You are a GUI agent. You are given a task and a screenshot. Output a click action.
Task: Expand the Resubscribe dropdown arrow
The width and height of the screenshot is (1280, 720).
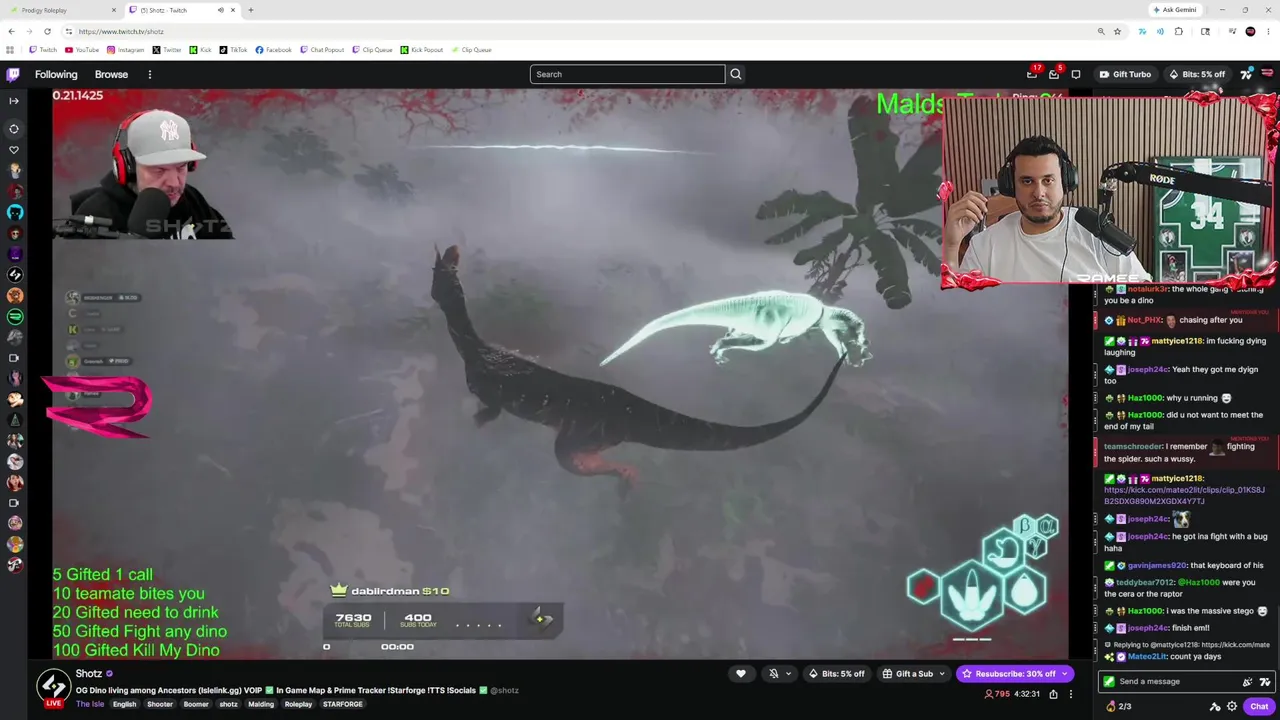(1066, 674)
